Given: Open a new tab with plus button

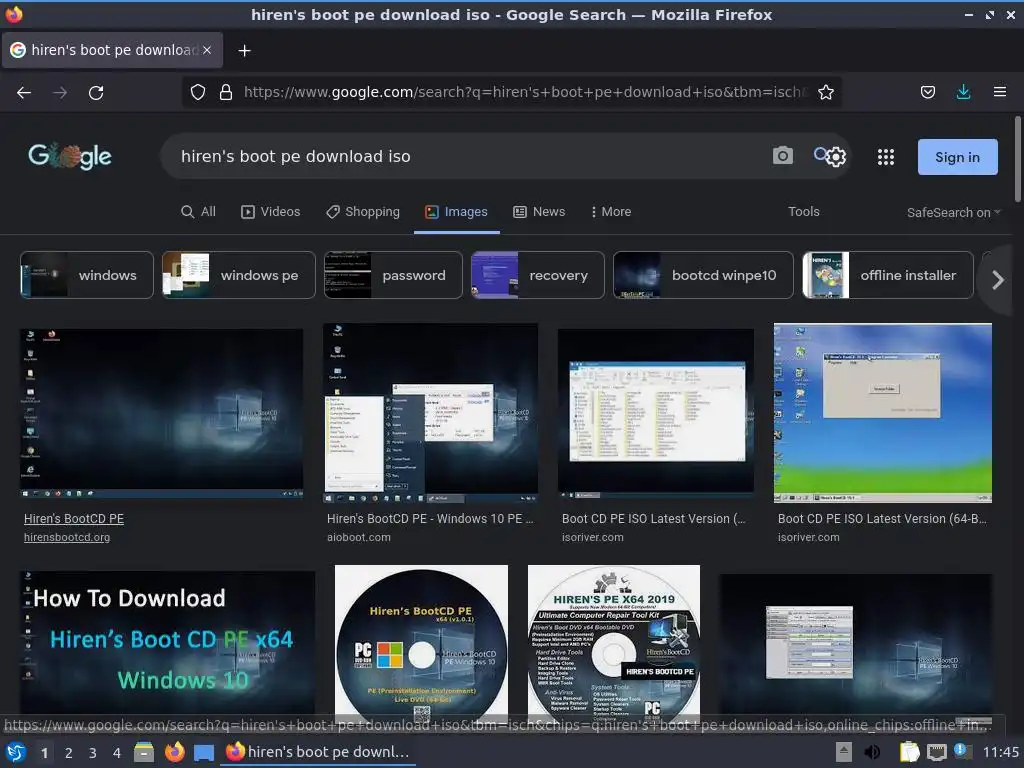Looking at the screenshot, I should click(244, 50).
